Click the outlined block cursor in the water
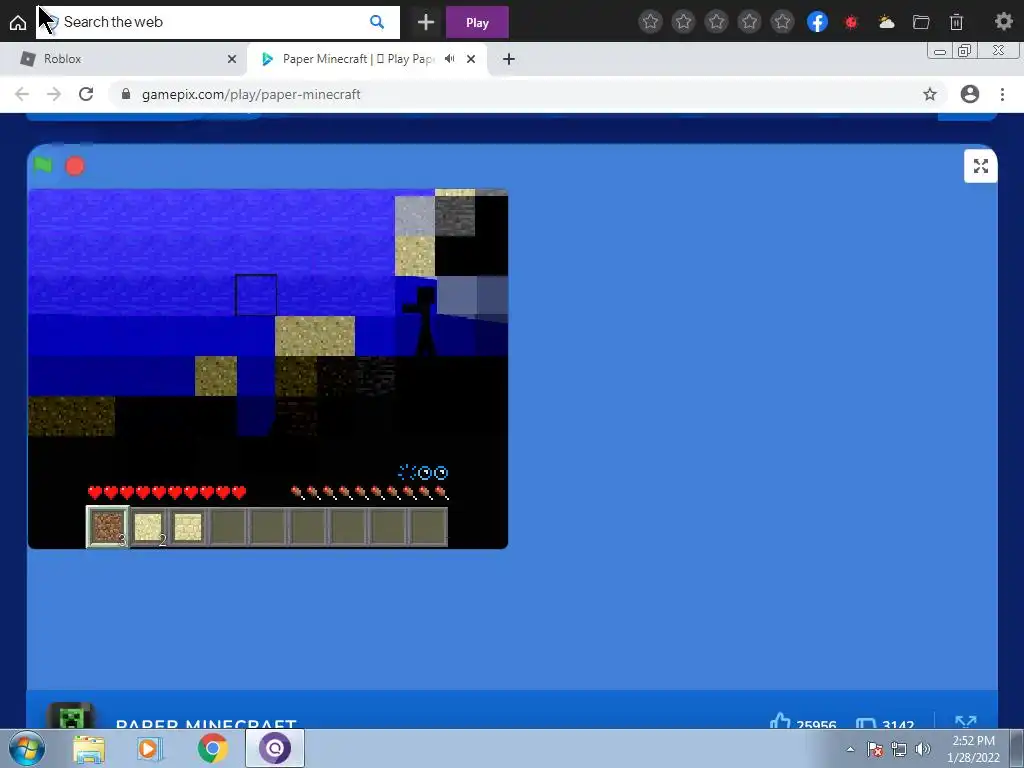This screenshot has height=768, width=1024. click(256, 295)
